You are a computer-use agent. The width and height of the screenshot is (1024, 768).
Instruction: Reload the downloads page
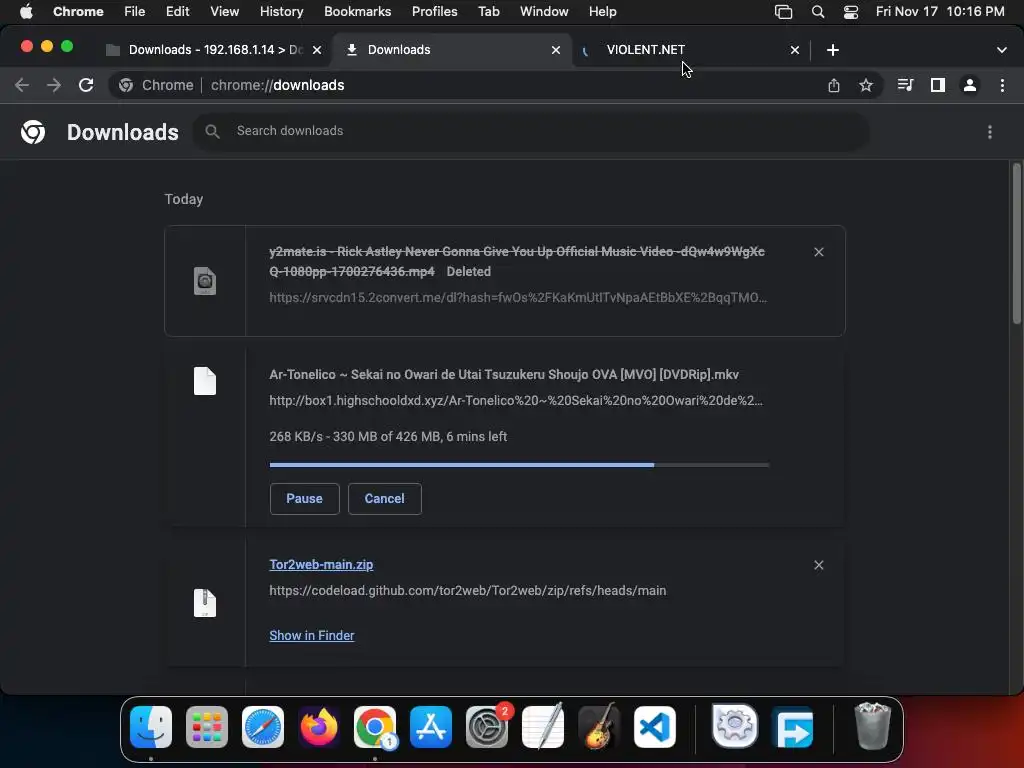pos(86,85)
